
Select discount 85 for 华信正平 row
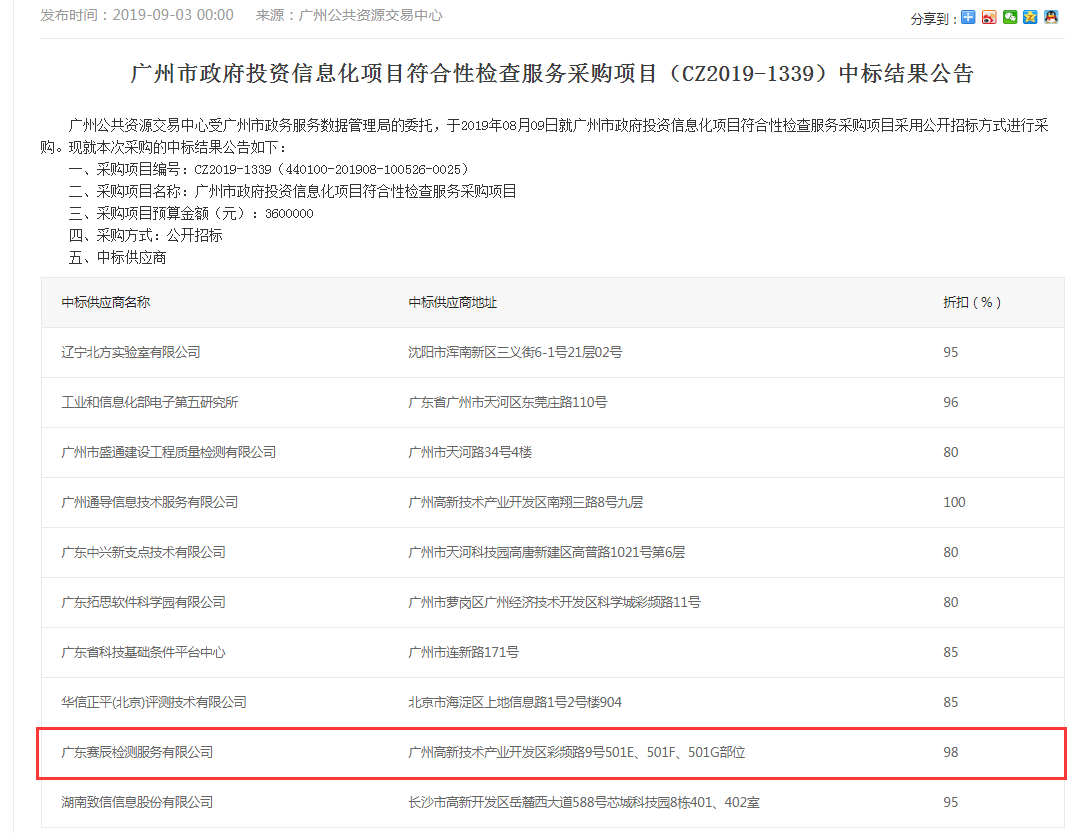click(x=951, y=703)
